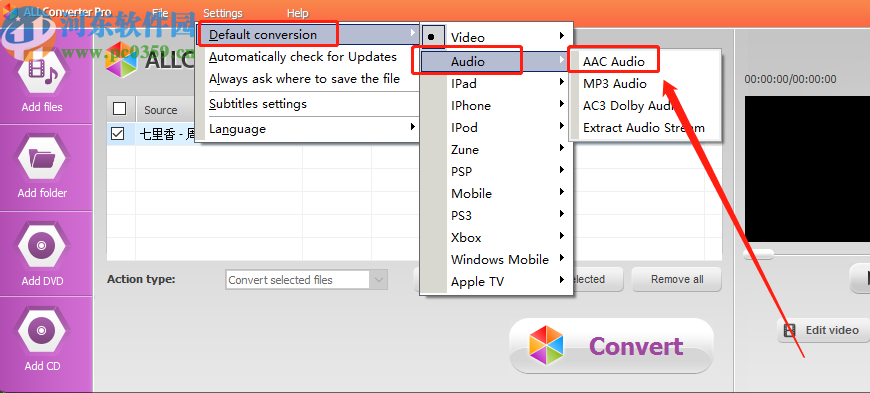
Task: Choose Extract Audio Stream option
Action: pos(645,128)
